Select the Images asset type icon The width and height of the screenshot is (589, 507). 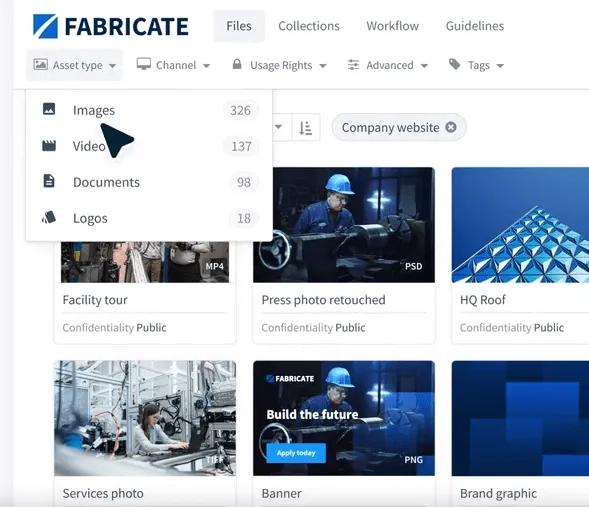[49, 109]
